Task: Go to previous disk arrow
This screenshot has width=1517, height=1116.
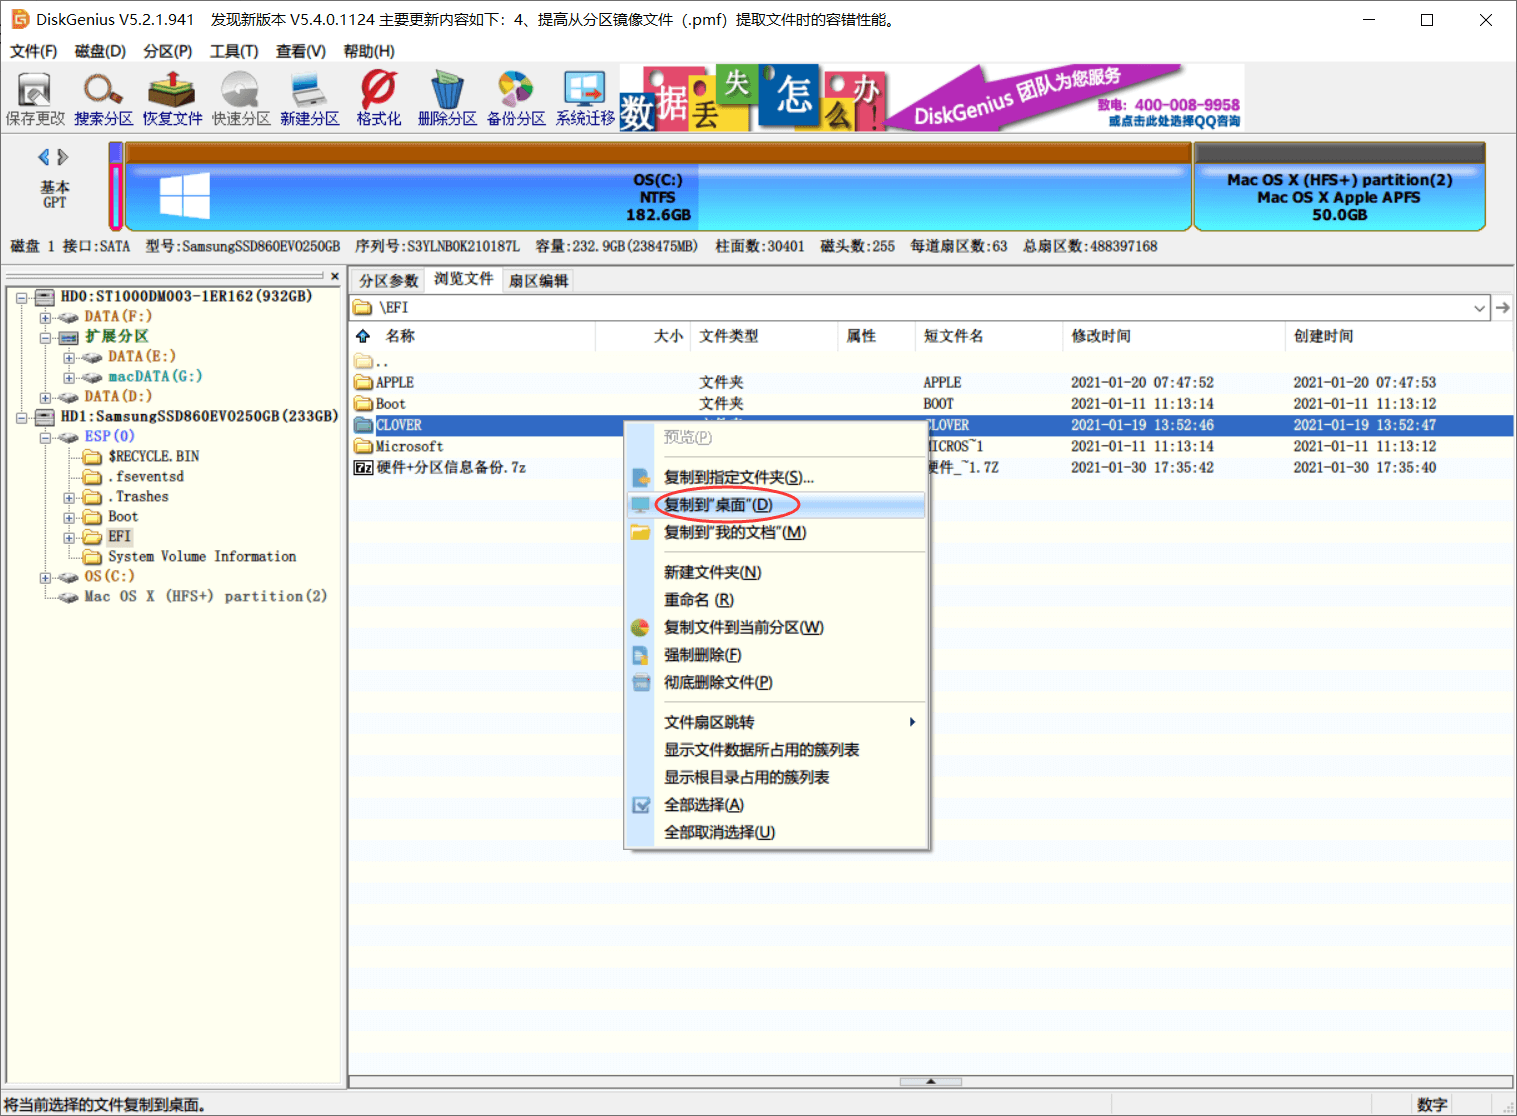Action: 44,157
